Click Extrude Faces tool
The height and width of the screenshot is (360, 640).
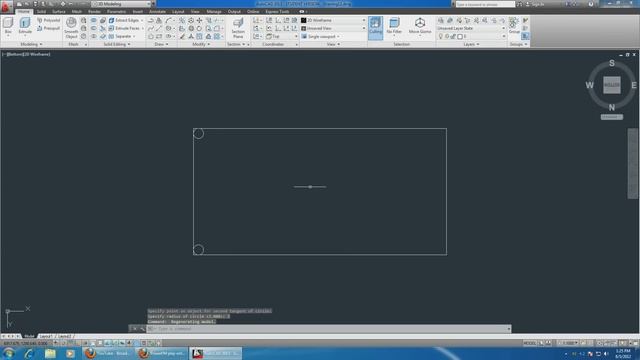click(124, 28)
